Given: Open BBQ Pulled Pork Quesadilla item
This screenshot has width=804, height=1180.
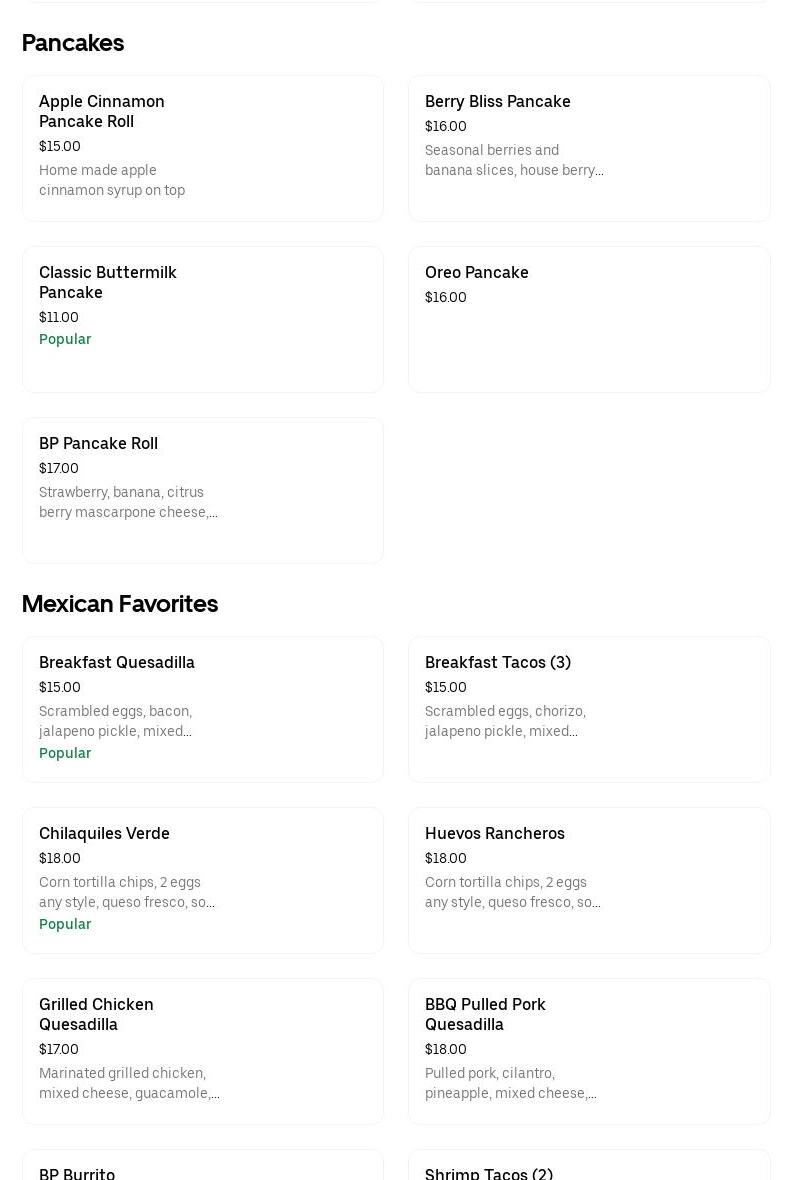Looking at the screenshot, I should pos(588,1051).
